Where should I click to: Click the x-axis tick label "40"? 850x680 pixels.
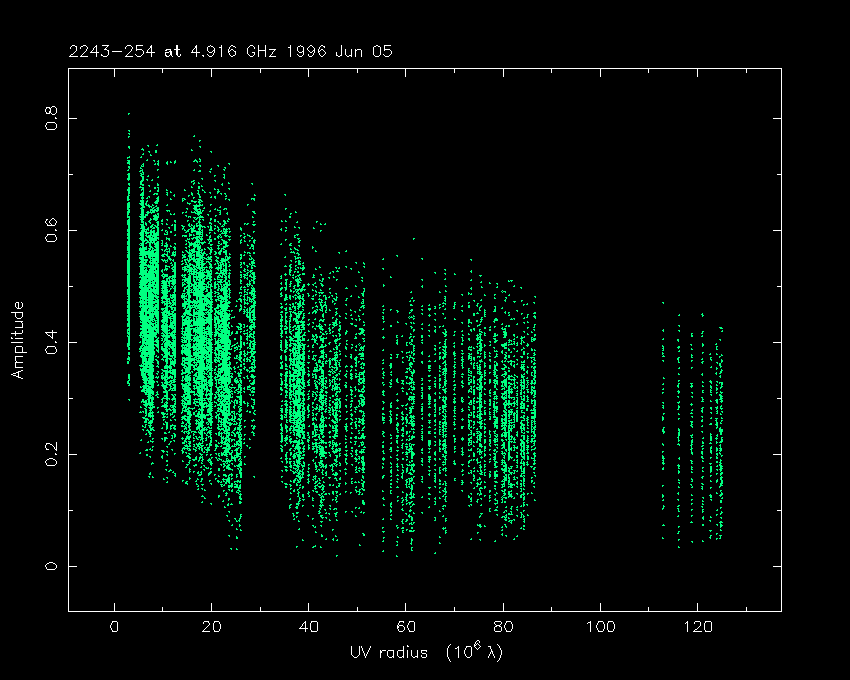point(309,629)
